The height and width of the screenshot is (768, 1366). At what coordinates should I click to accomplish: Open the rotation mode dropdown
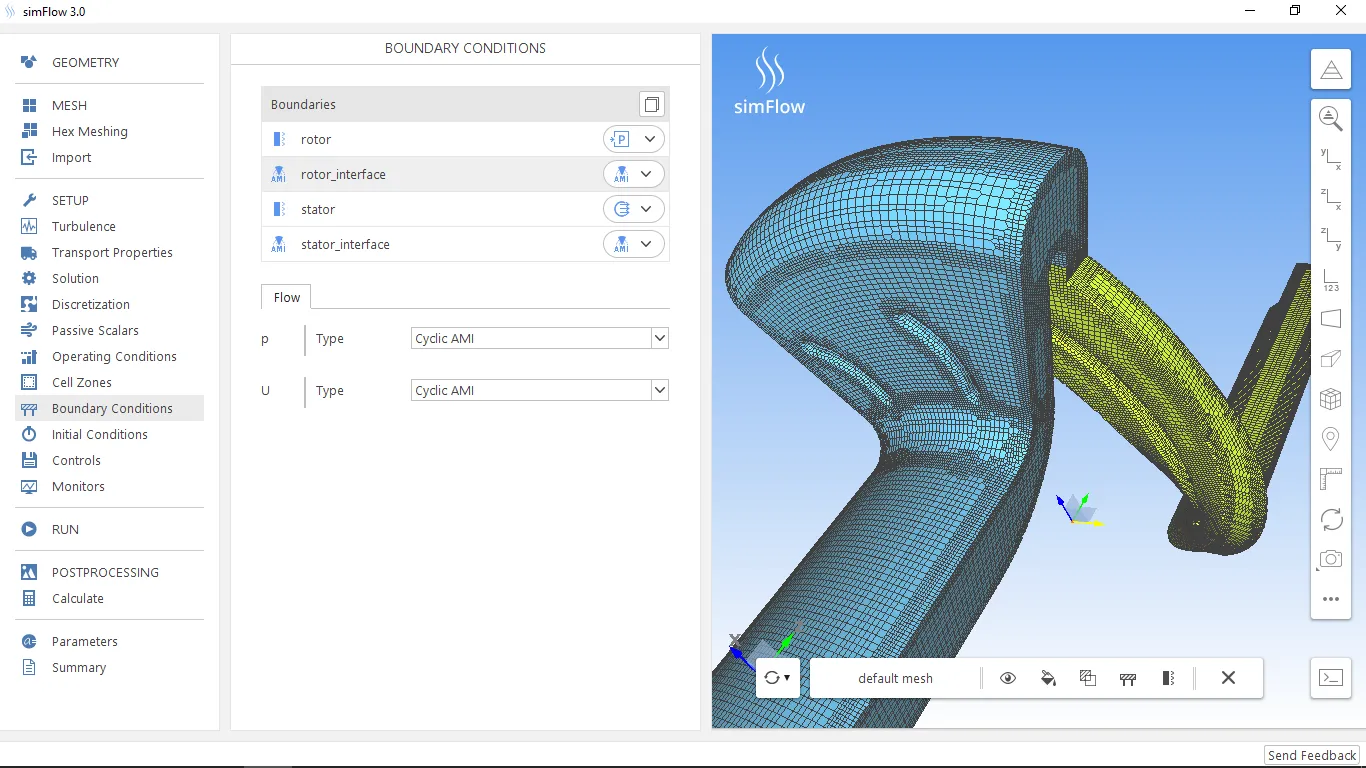pyautogui.click(x=777, y=677)
